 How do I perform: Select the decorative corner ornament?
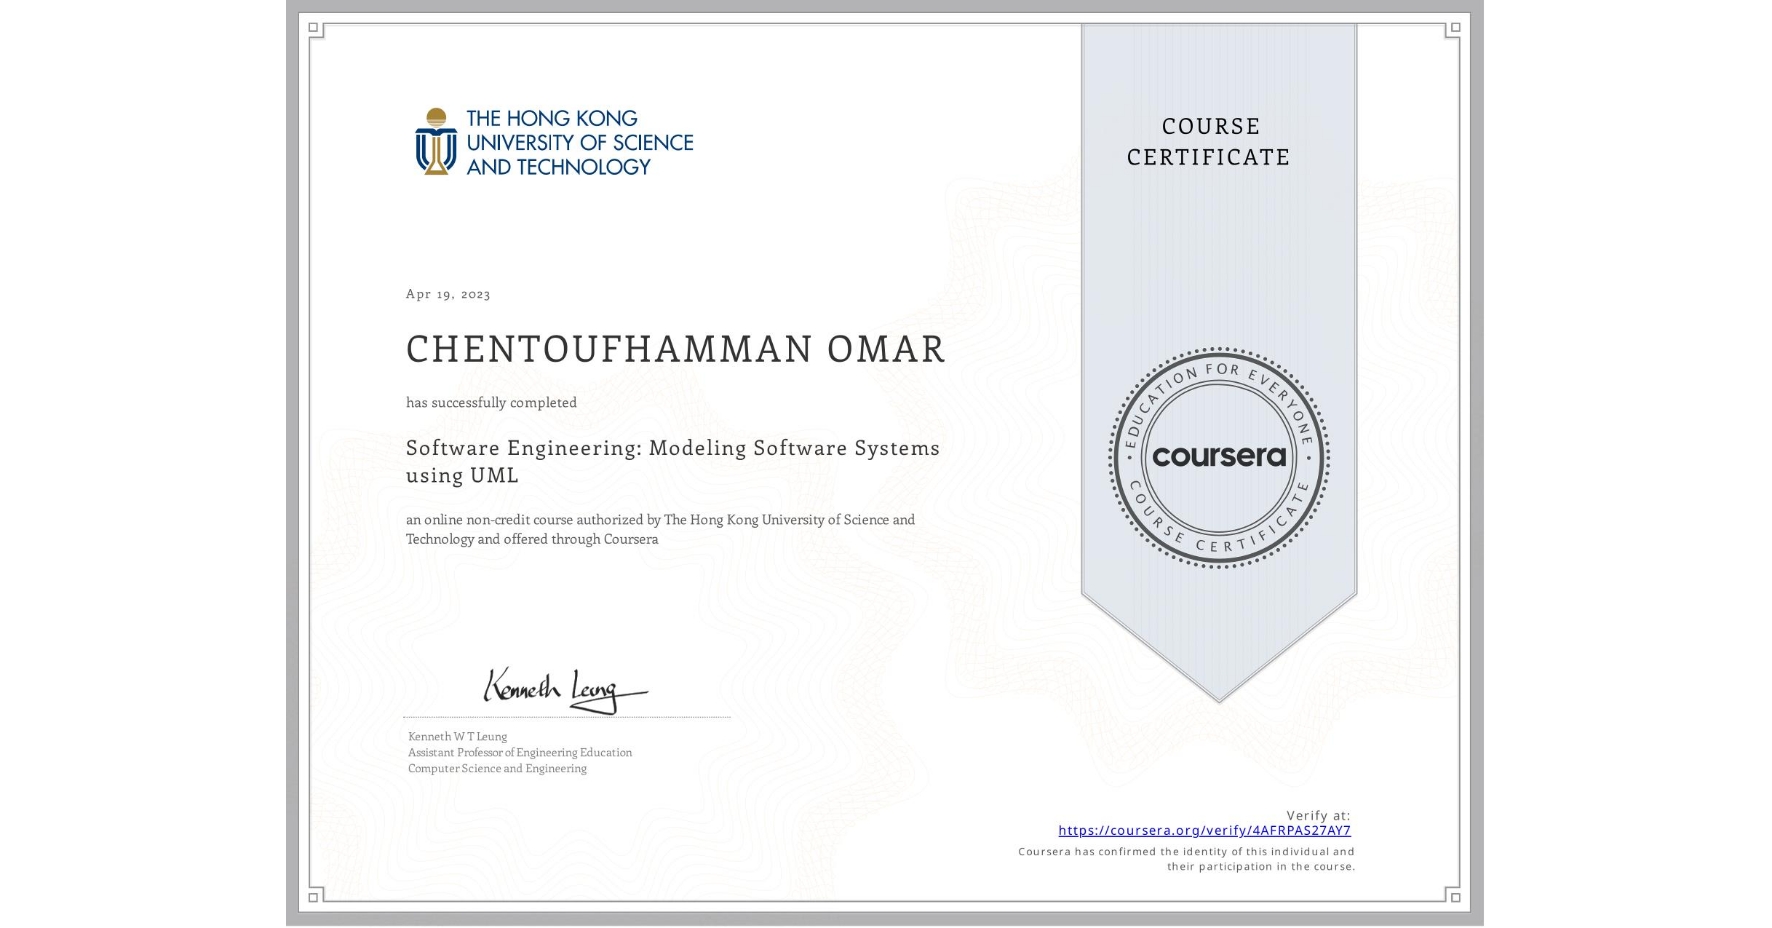(x=313, y=29)
